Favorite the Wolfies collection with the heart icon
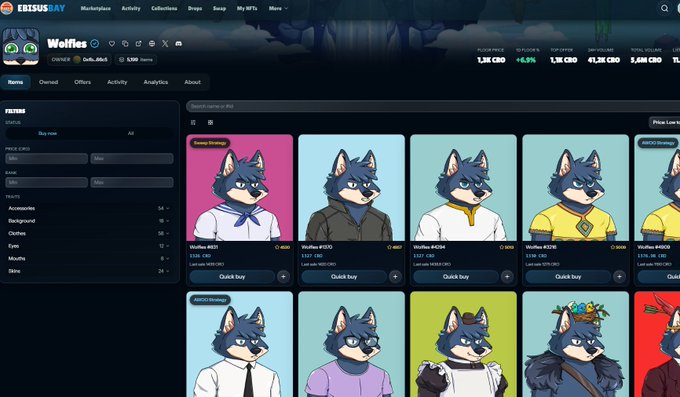This screenshot has width=680, height=397. pos(112,43)
